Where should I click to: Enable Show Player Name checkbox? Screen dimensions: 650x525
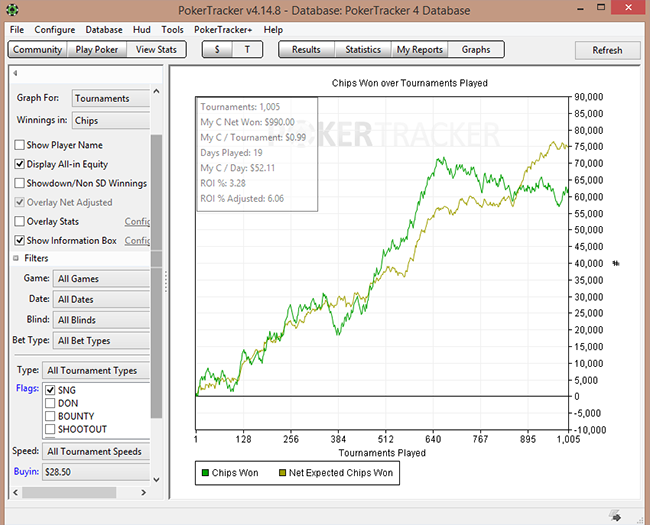(20, 145)
